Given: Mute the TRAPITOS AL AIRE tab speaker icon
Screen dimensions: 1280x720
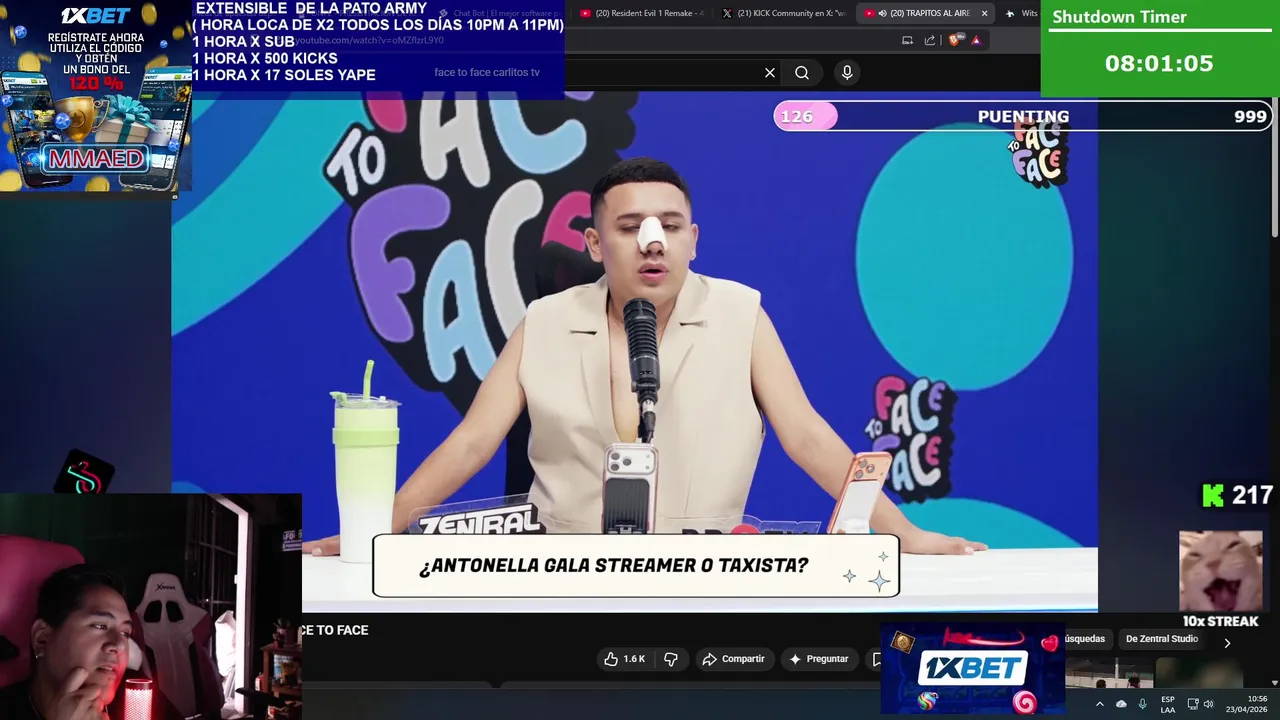Looking at the screenshot, I should 882,13.
